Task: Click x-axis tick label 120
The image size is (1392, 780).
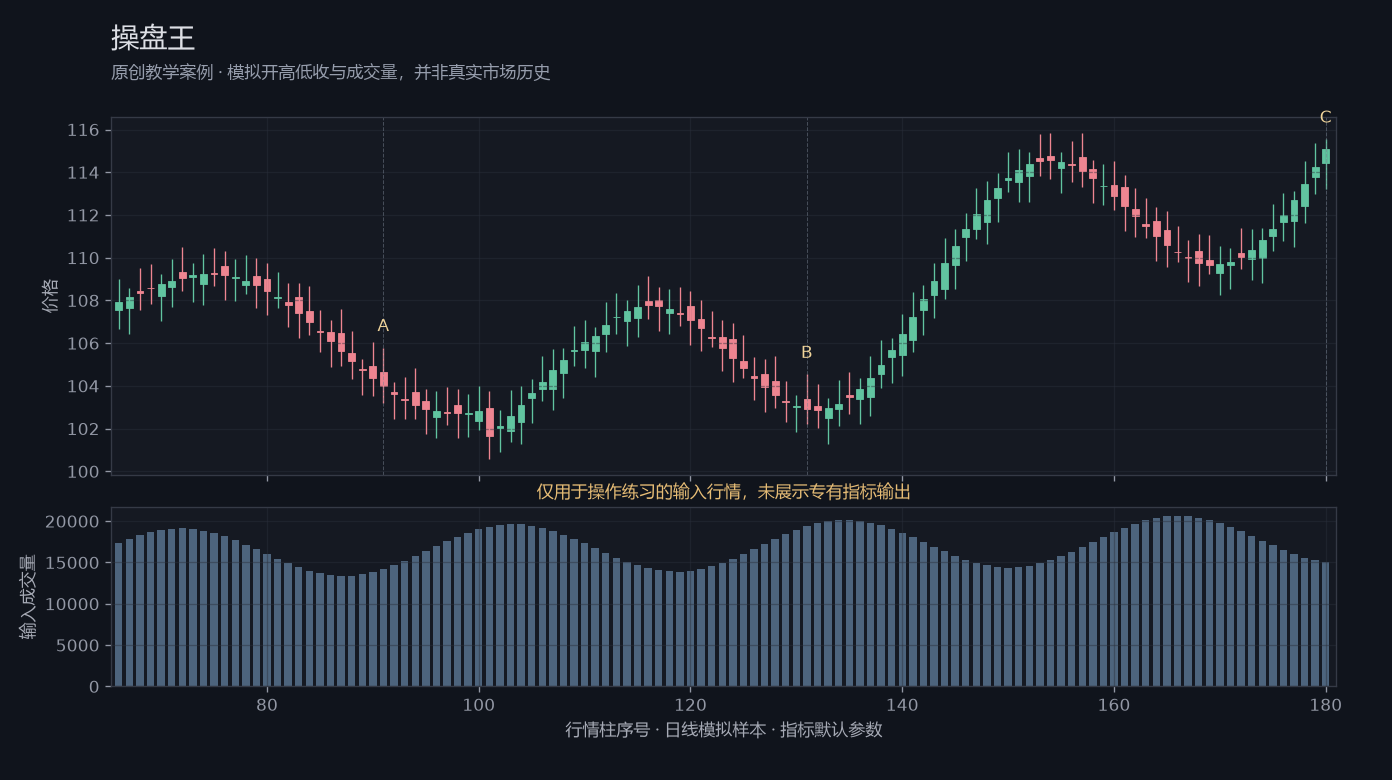Action: click(690, 705)
